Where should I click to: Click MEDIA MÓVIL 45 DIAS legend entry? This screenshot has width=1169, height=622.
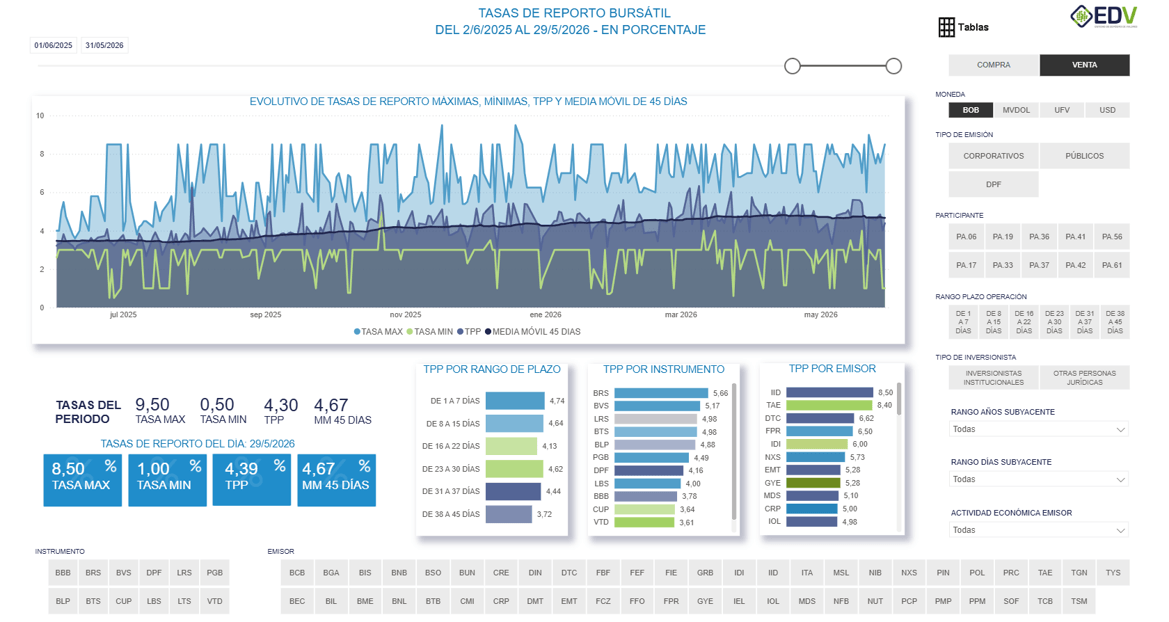click(x=532, y=332)
